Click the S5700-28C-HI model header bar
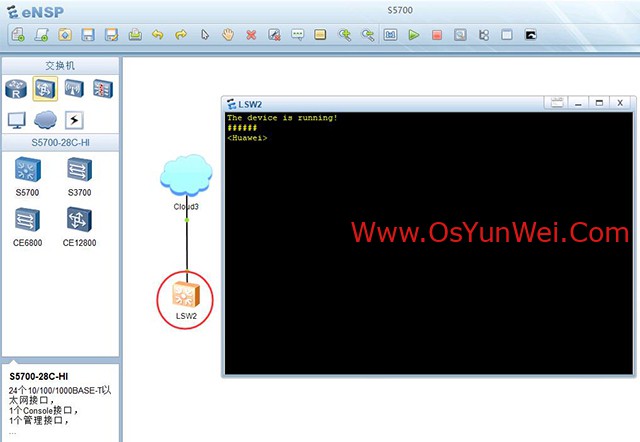 [x=60, y=142]
